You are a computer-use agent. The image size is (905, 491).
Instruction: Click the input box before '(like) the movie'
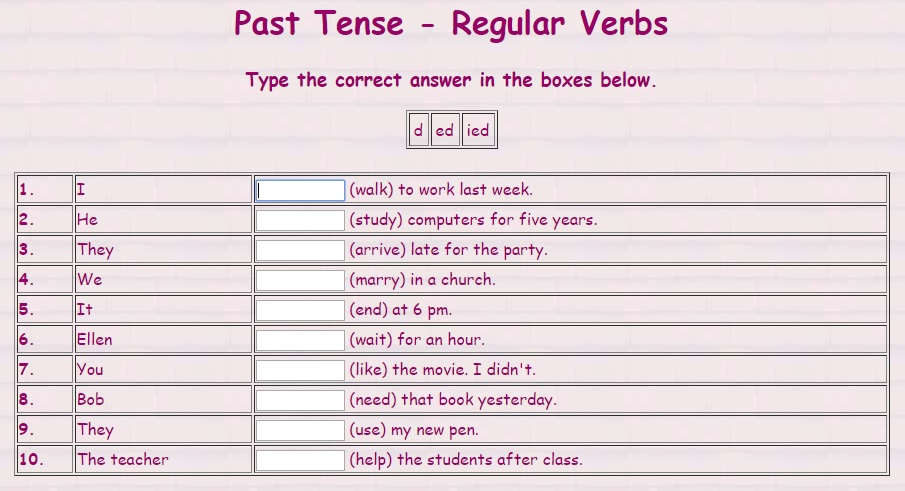point(300,370)
